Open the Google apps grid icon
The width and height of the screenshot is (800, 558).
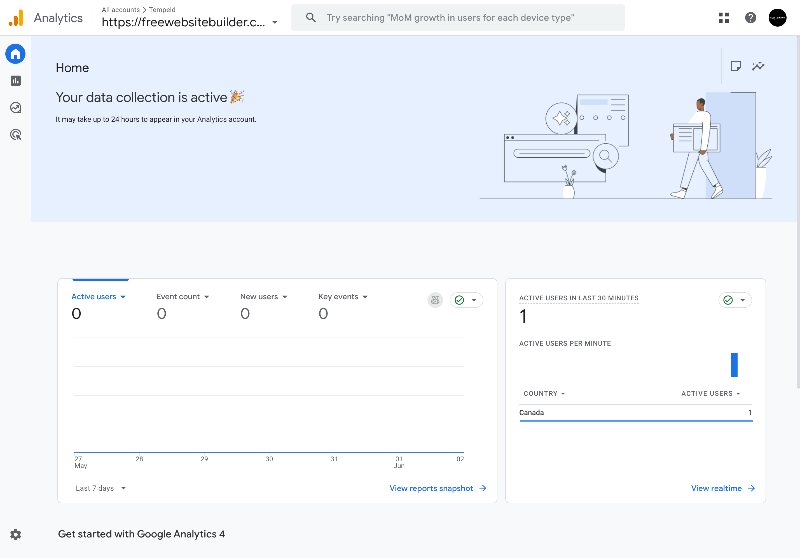[723, 18]
